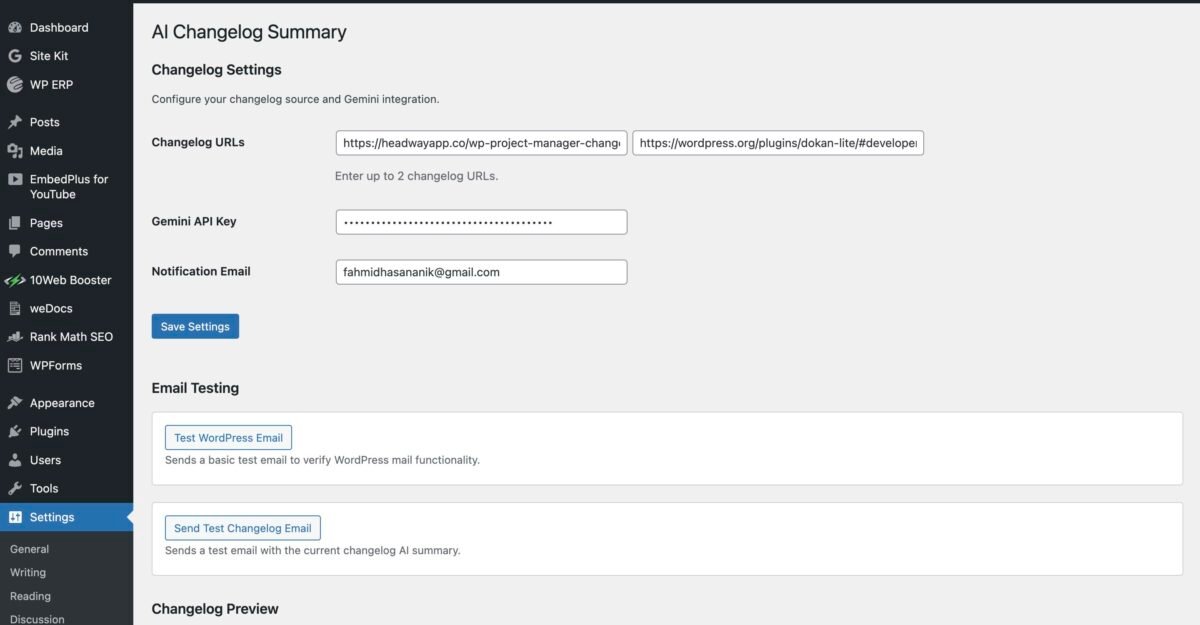
Task: Click the AI Changelog Summary page title
Action: tap(249, 32)
